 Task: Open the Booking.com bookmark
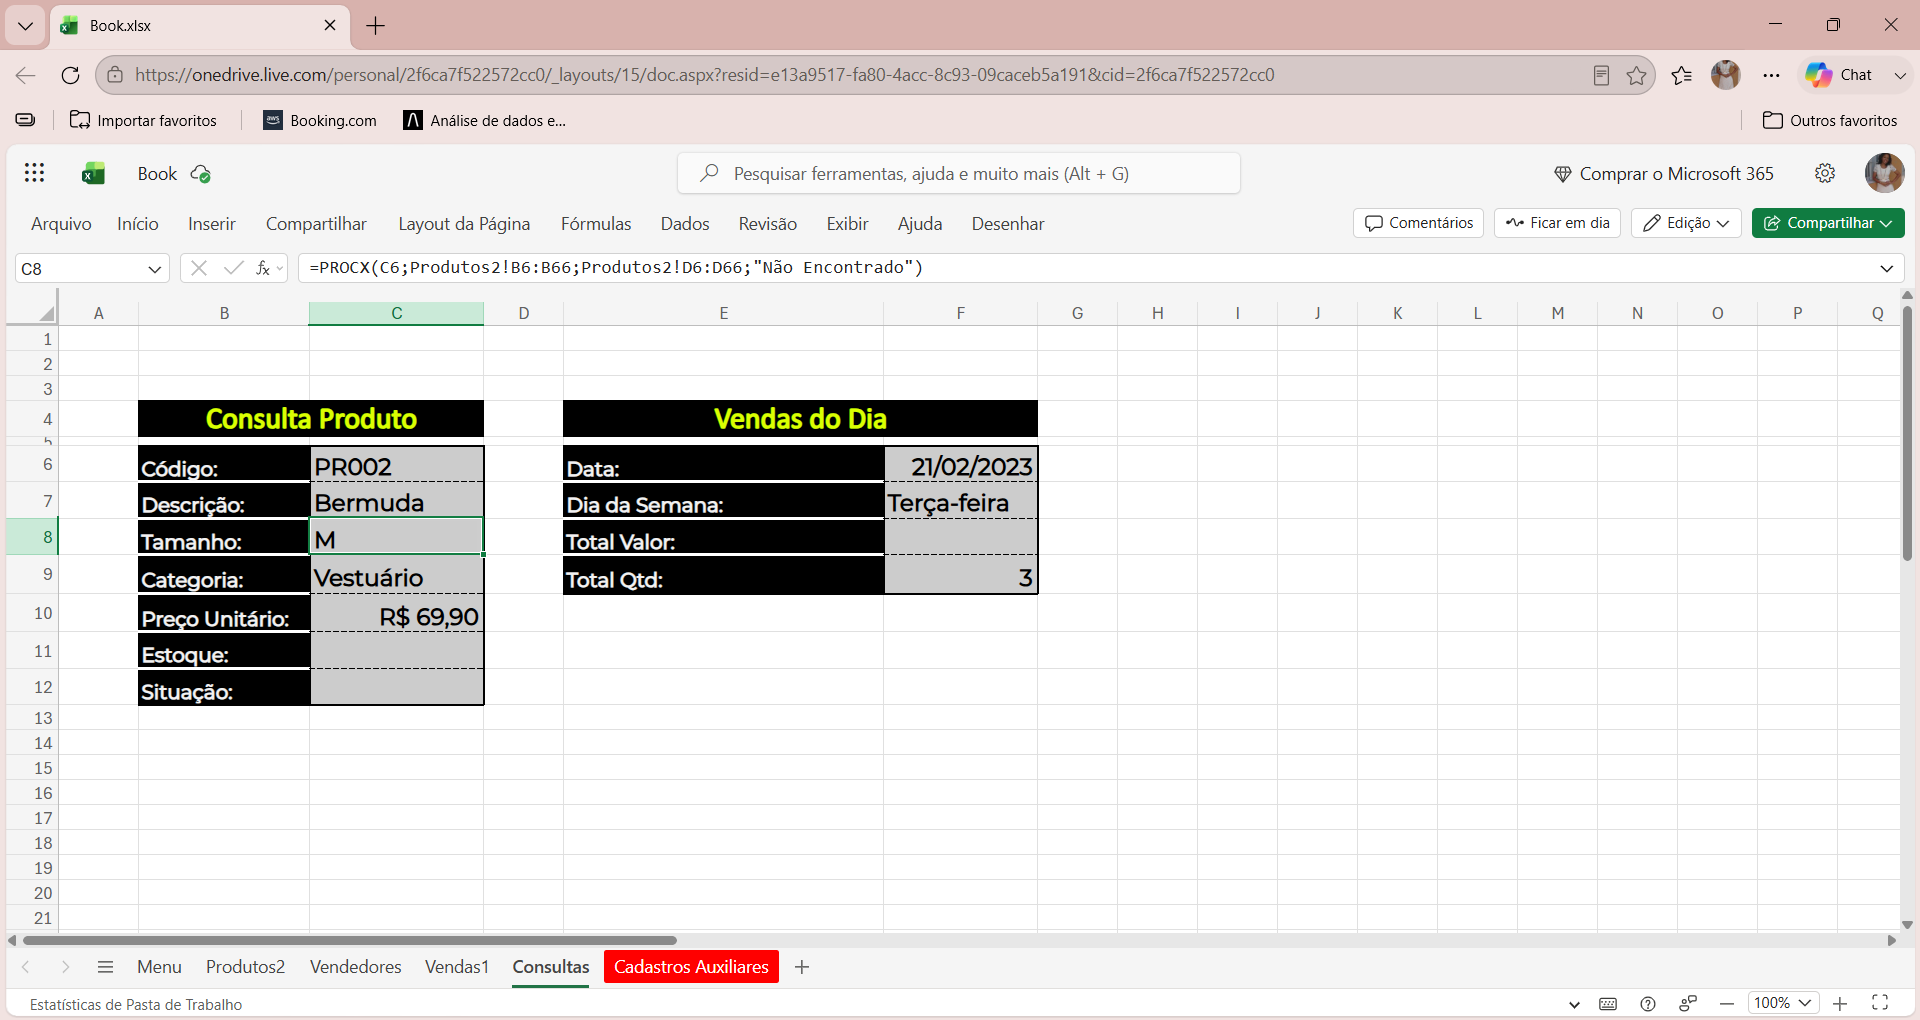(320, 120)
